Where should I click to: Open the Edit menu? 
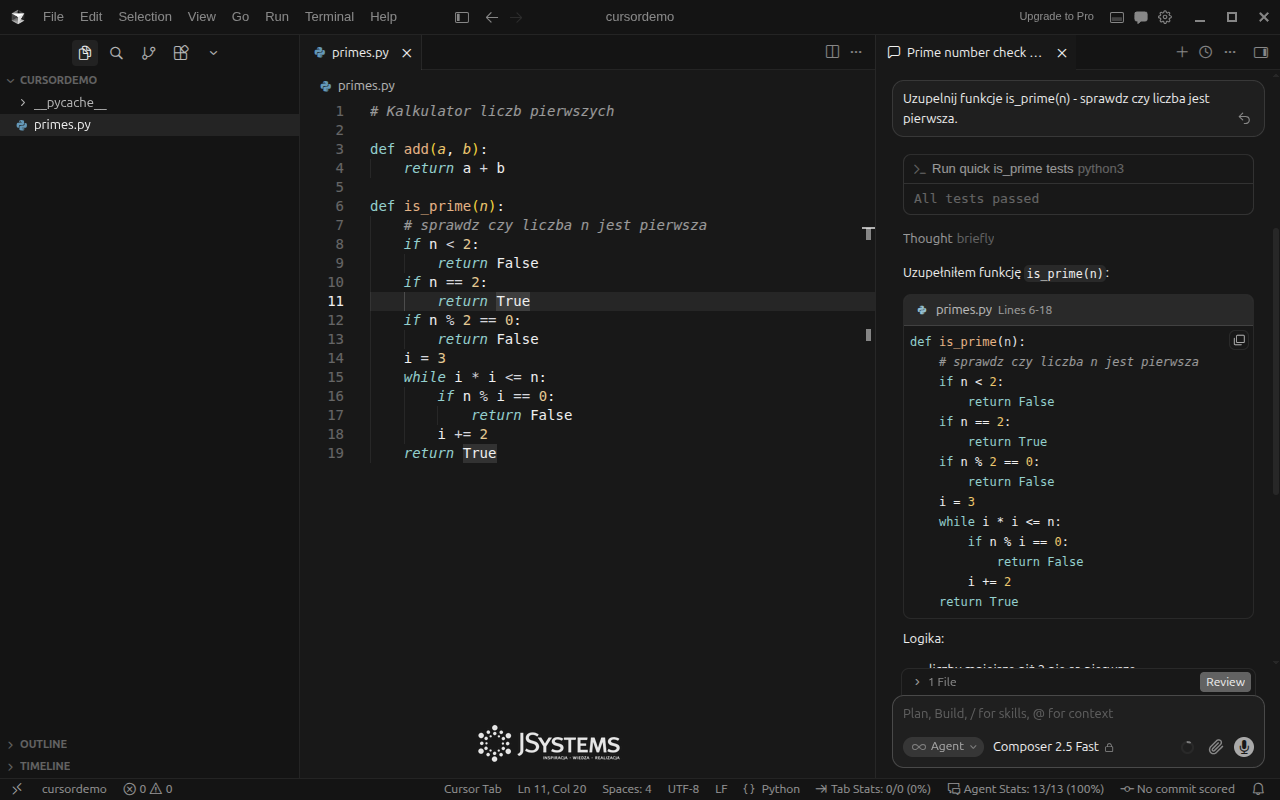point(91,17)
